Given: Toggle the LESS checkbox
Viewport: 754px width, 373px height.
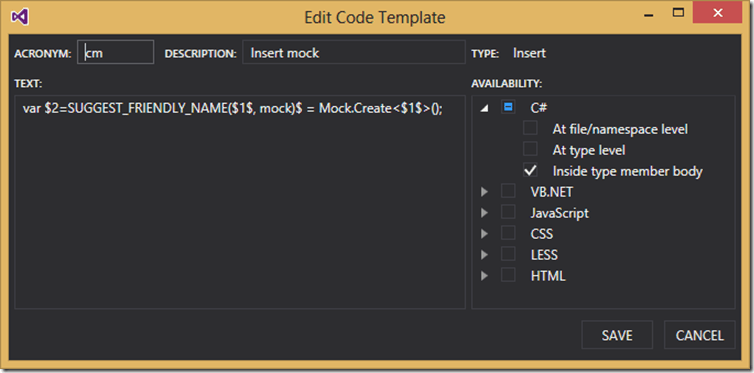Looking at the screenshot, I should [x=508, y=254].
